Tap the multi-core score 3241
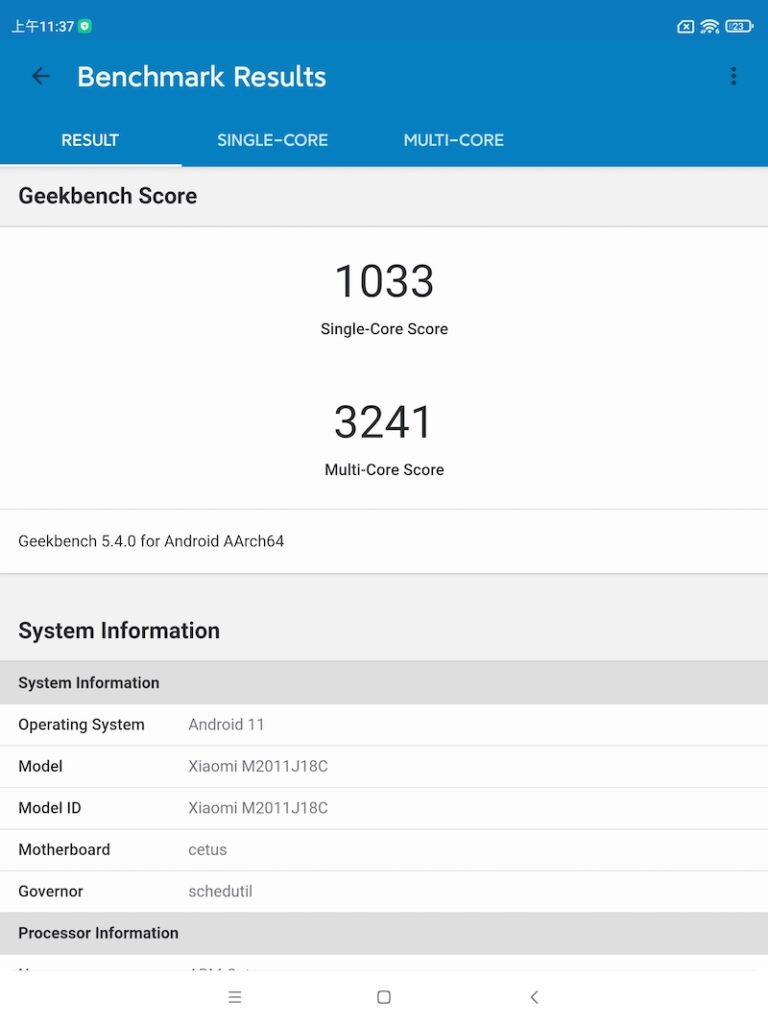The image size is (768, 1024). pos(383,422)
